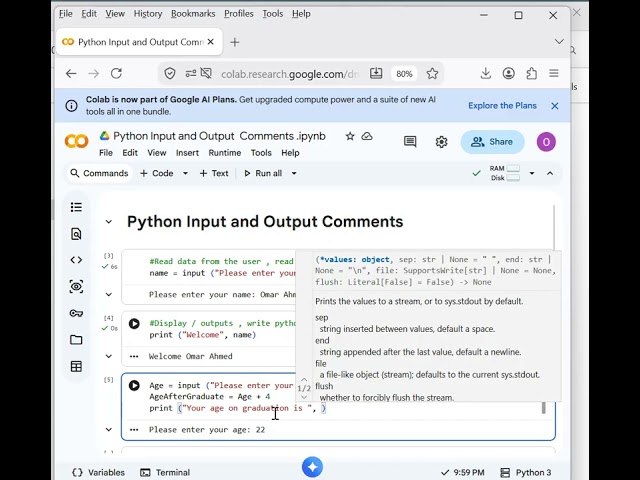Image resolution: width=640 pixels, height=480 pixels.
Task: Bookmark page with the star icon in address bar
Action: (x=432, y=73)
